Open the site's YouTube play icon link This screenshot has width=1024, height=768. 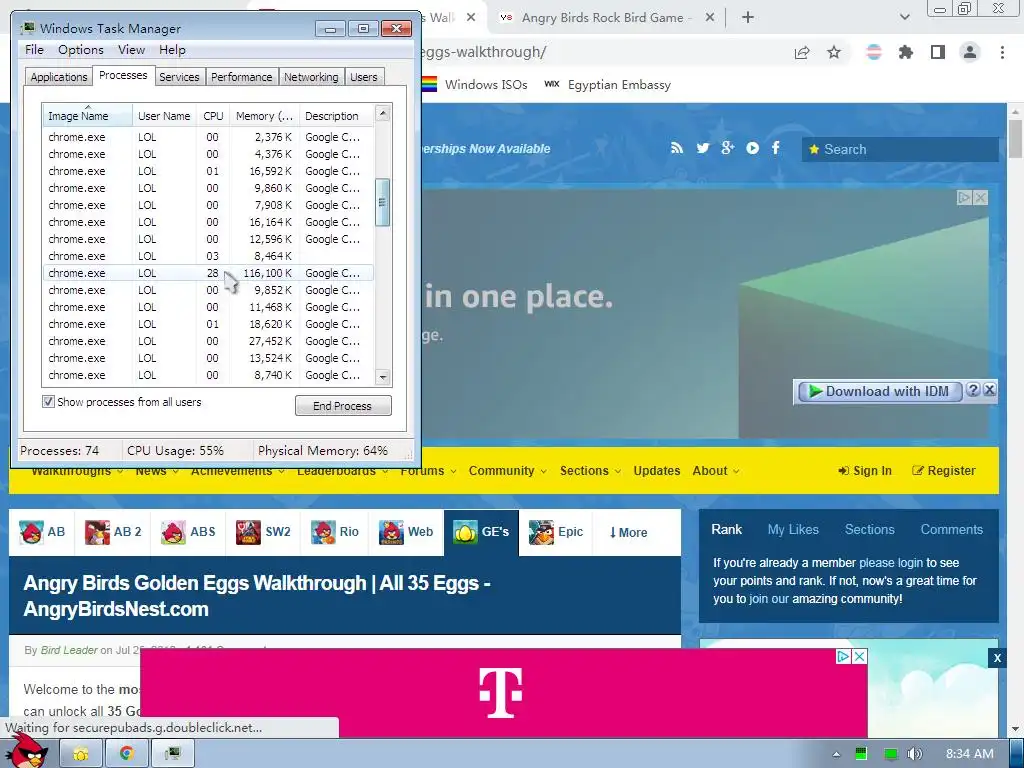click(x=752, y=148)
